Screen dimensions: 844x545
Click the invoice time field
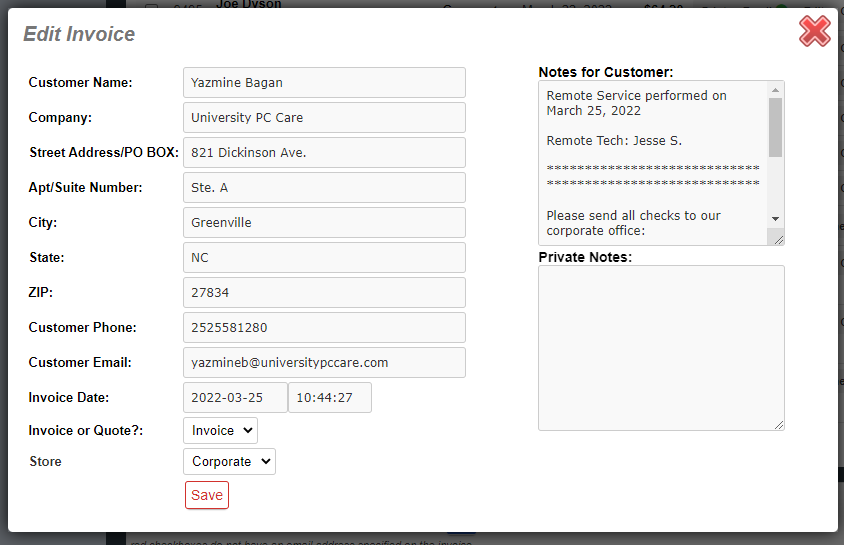pos(329,398)
